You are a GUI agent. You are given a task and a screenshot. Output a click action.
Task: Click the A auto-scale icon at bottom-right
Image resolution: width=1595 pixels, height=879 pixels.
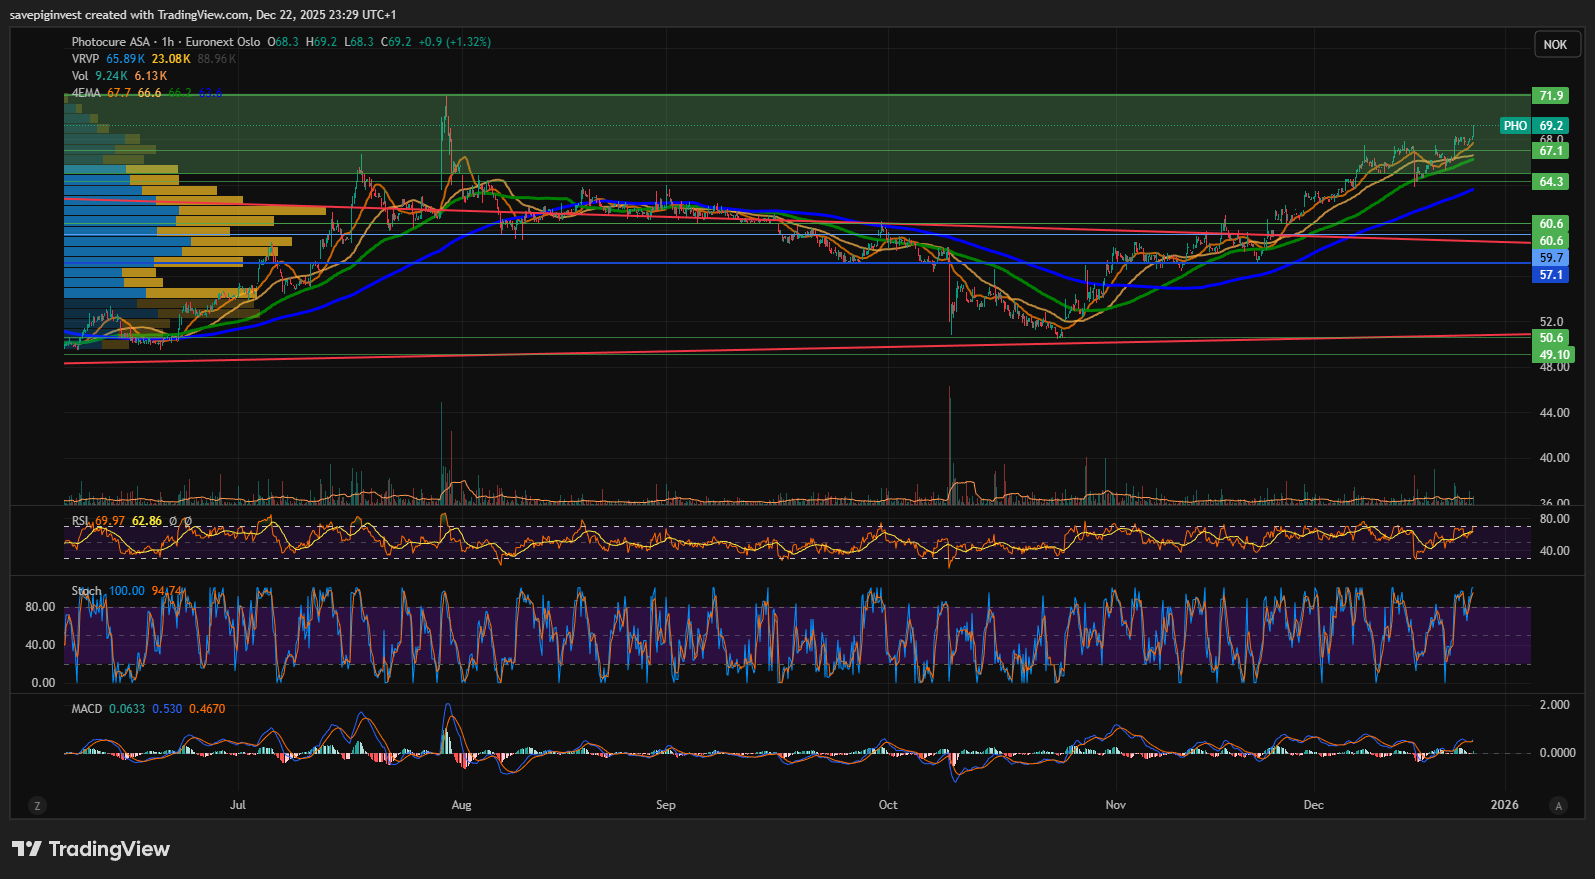(x=1557, y=805)
